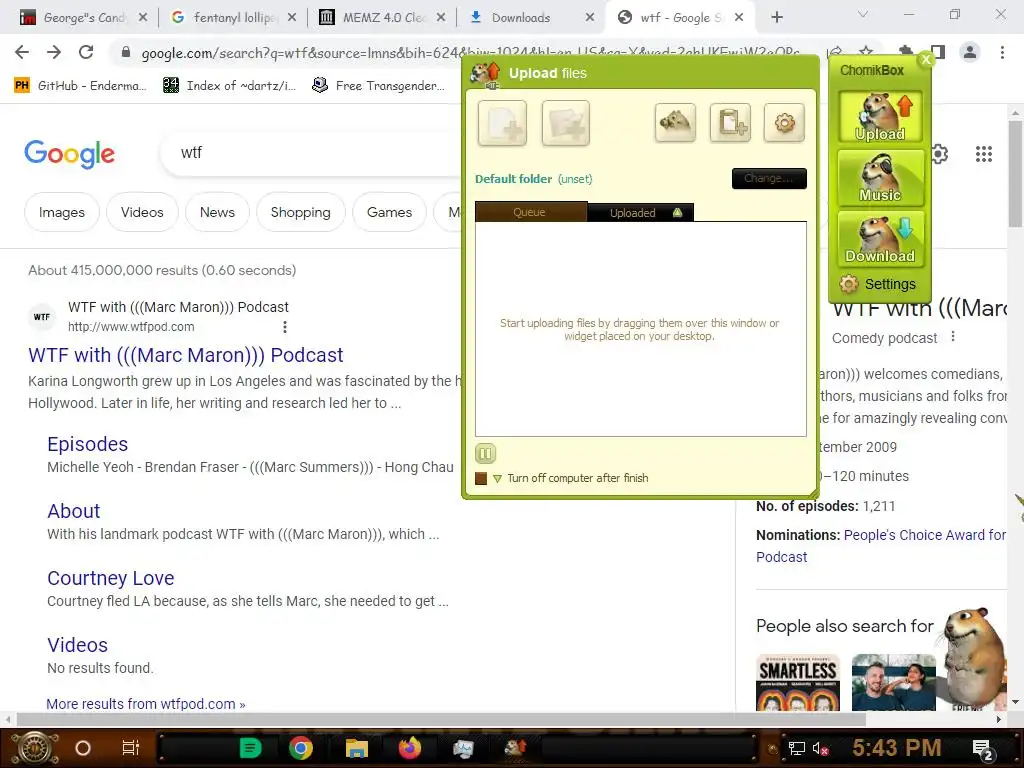Switch to George's Candy browser tab
Viewport: 1024px width, 768px height.
[84, 18]
